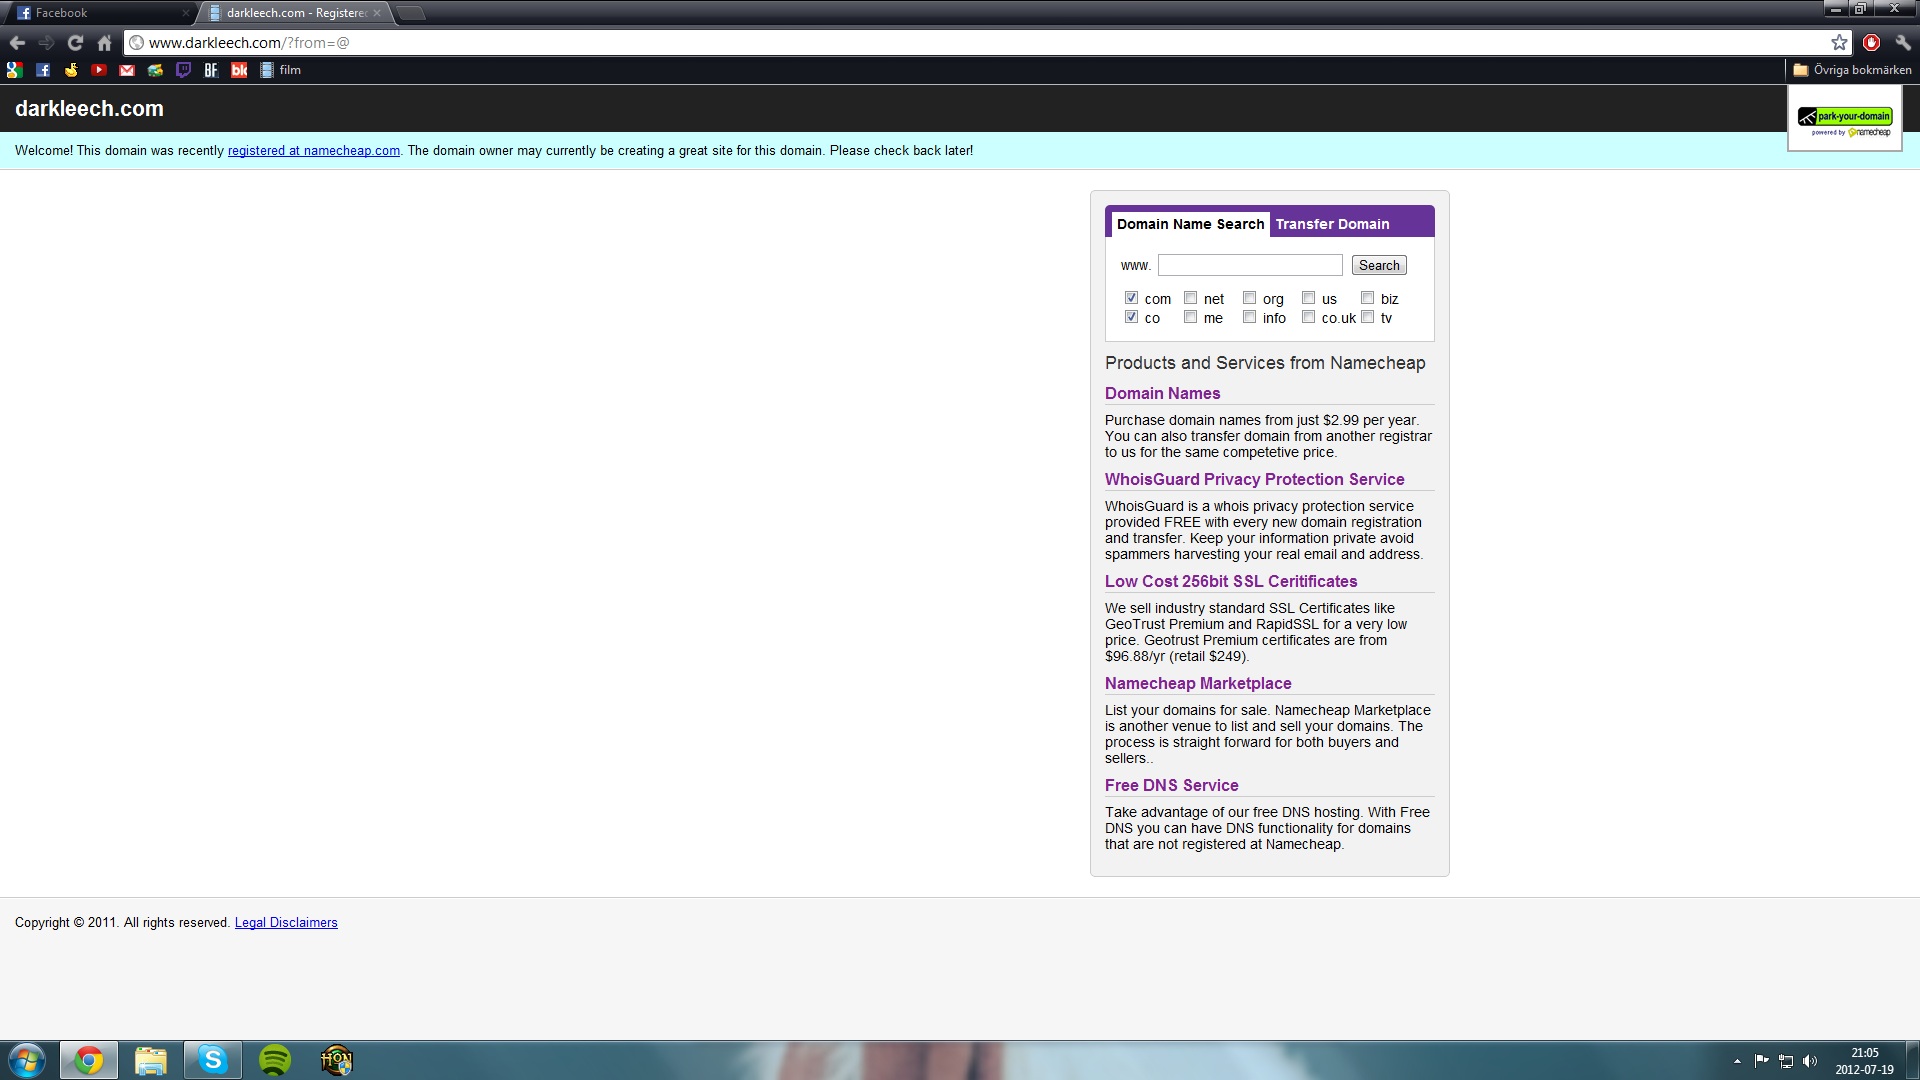Open the Windows Start menu
Viewport: 1920px width, 1080px height.
(x=27, y=1060)
